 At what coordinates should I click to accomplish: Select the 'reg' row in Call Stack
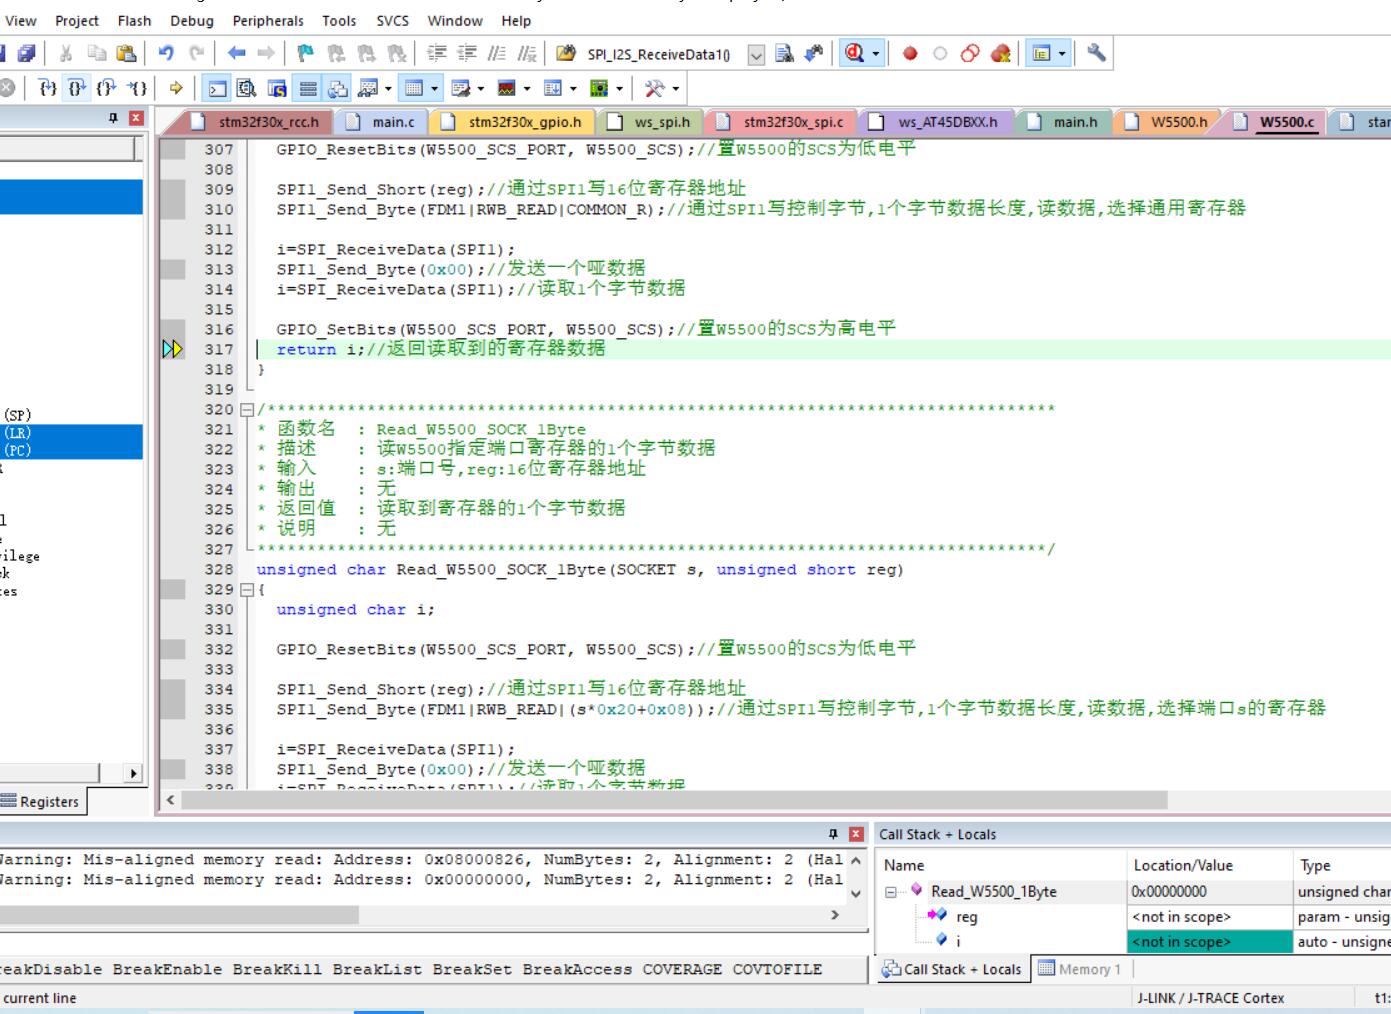(x=1133, y=917)
